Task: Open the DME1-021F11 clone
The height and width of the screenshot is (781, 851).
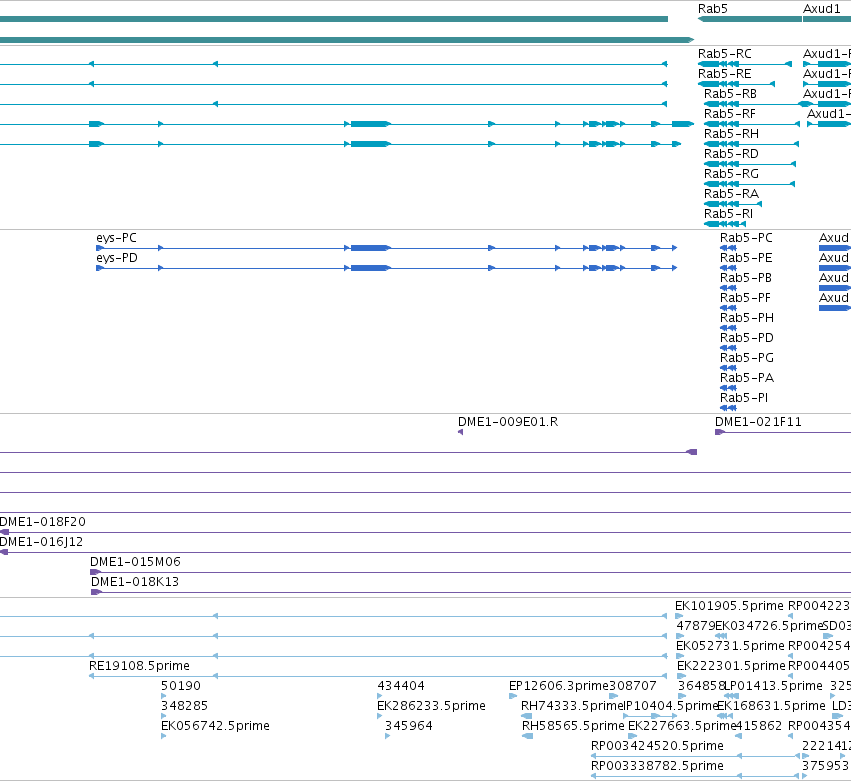Action: [758, 423]
